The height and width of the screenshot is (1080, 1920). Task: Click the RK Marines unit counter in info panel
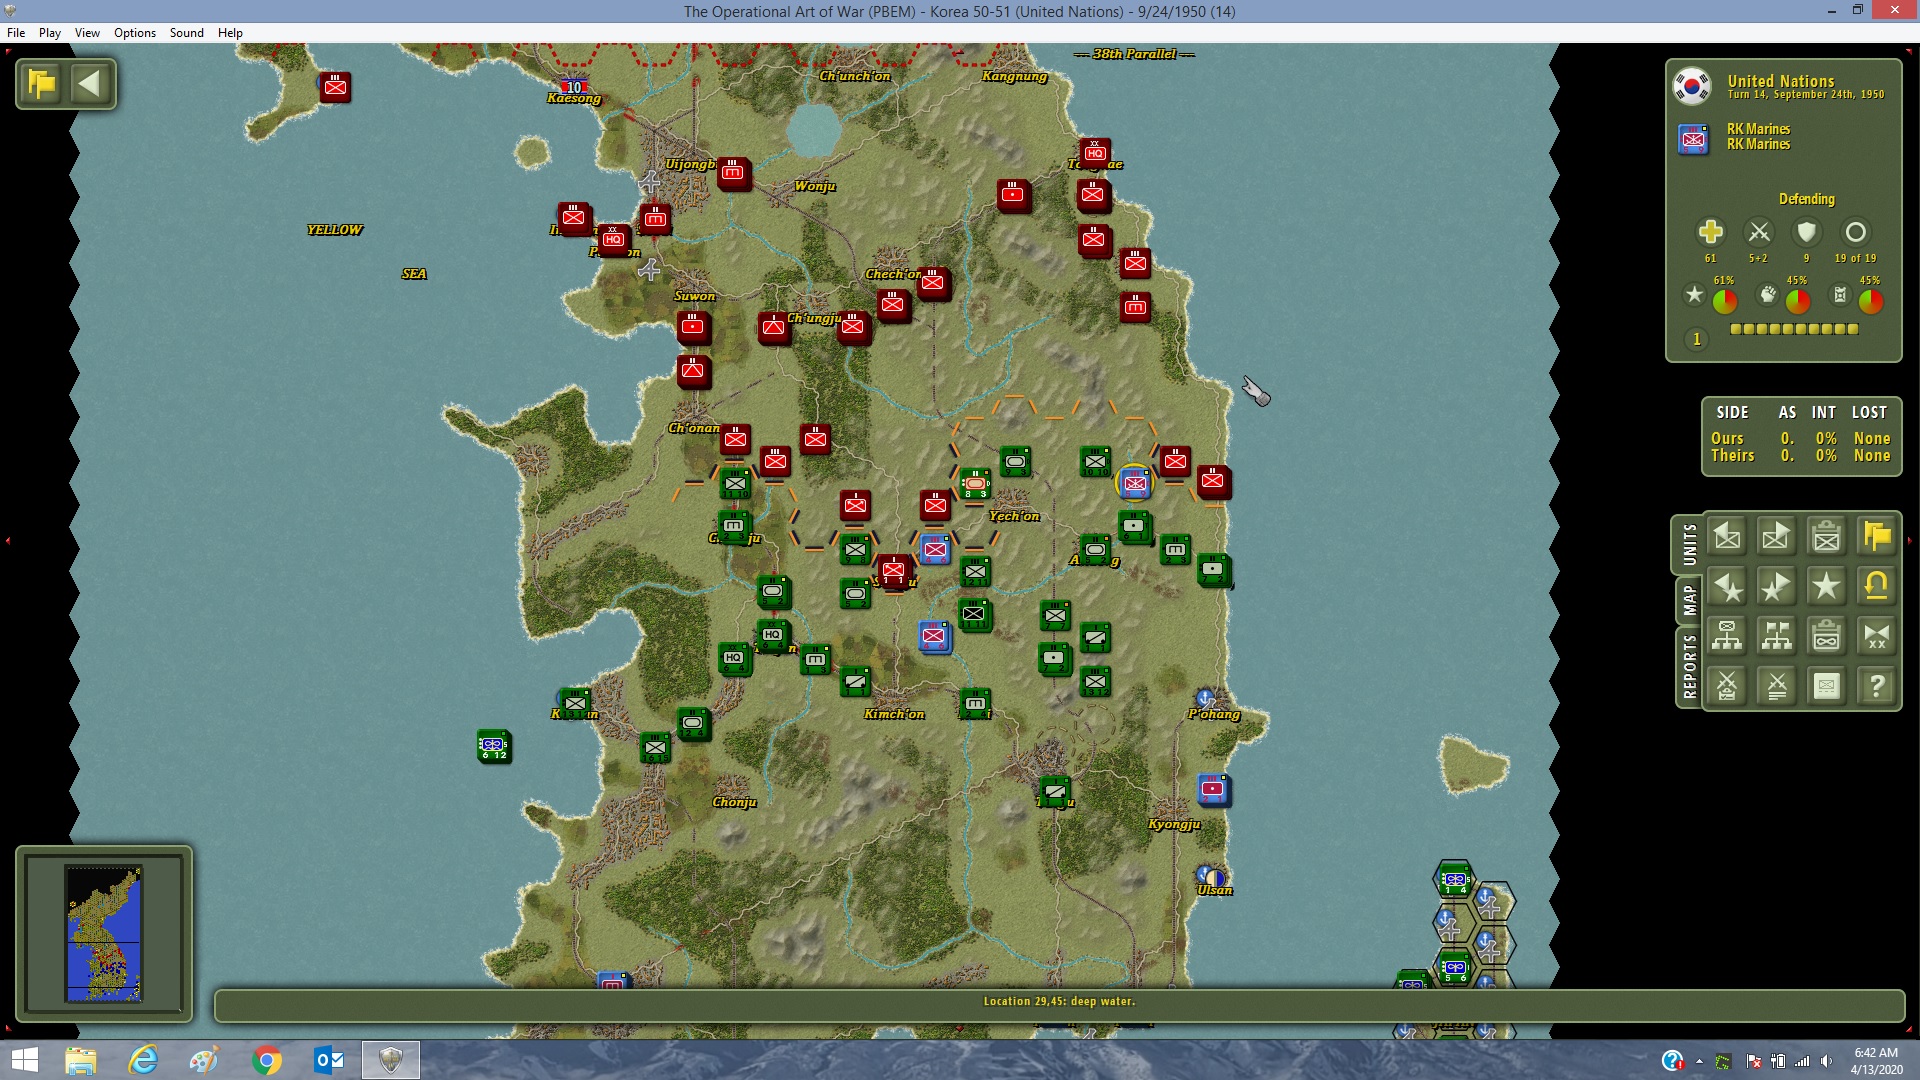pyautogui.click(x=1693, y=139)
